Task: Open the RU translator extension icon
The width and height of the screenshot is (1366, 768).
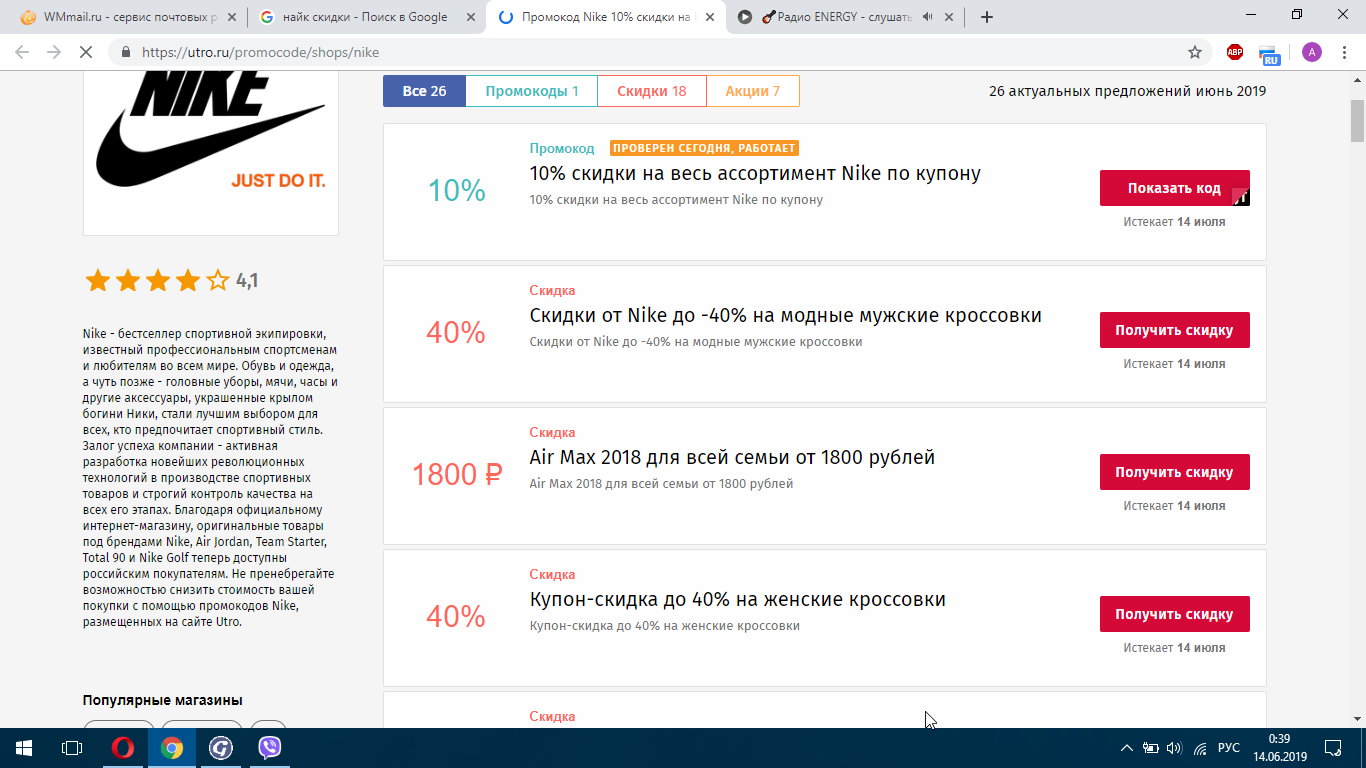Action: pyautogui.click(x=1269, y=54)
